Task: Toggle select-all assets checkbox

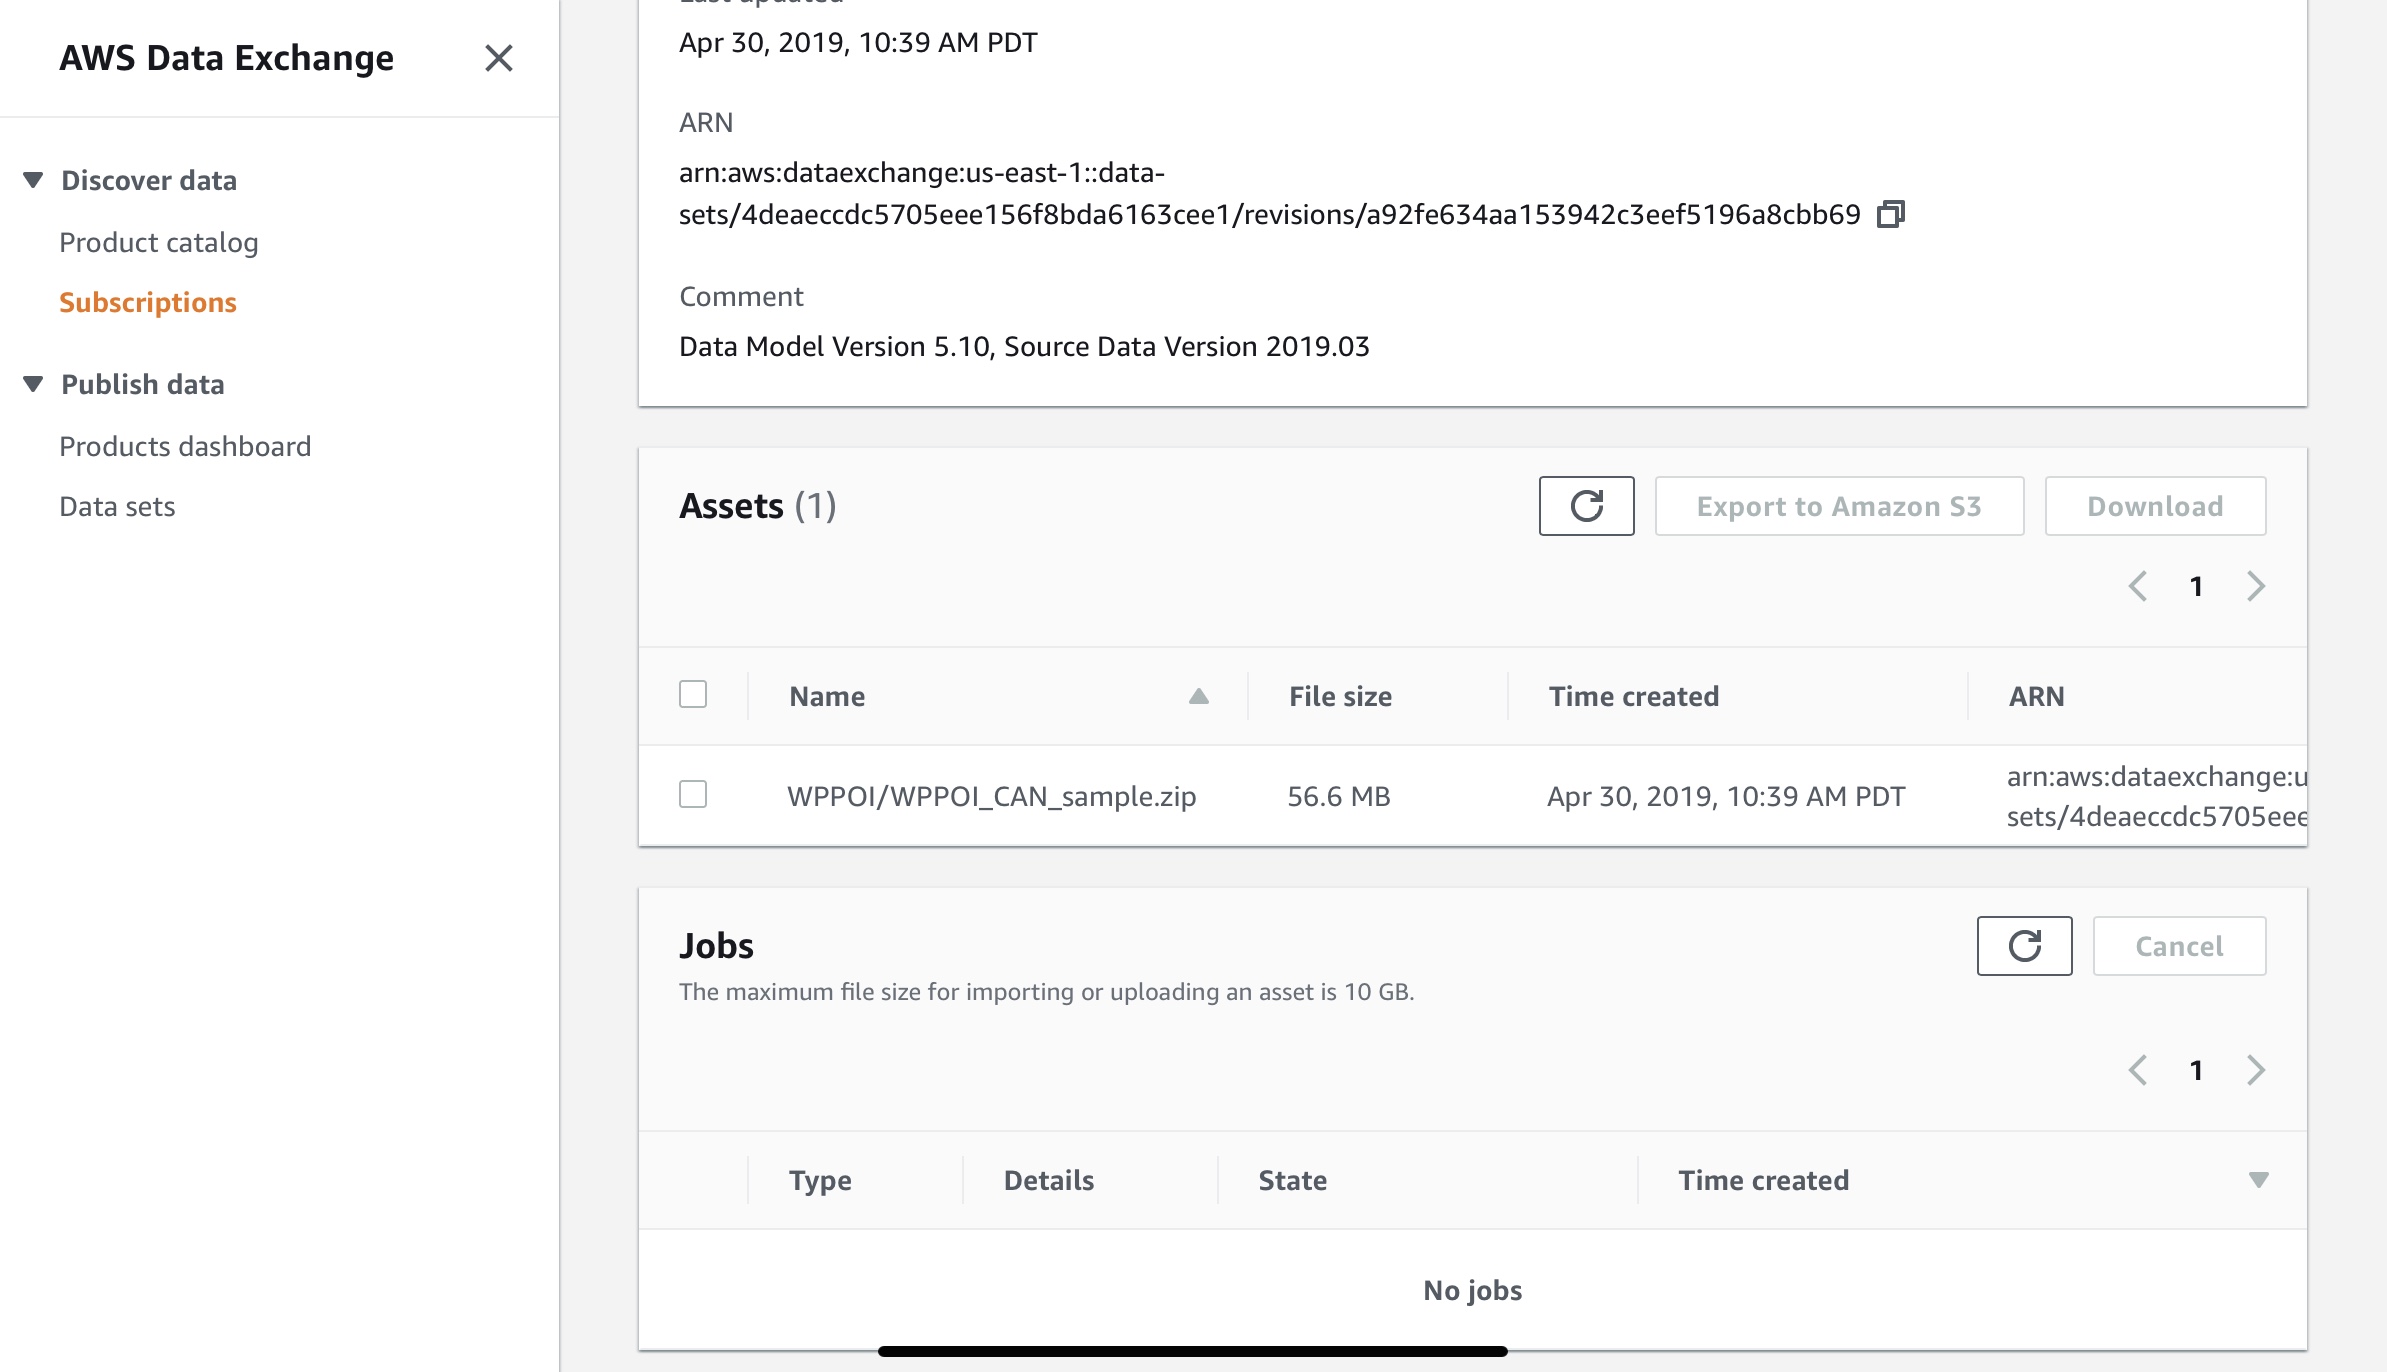Action: [x=693, y=694]
